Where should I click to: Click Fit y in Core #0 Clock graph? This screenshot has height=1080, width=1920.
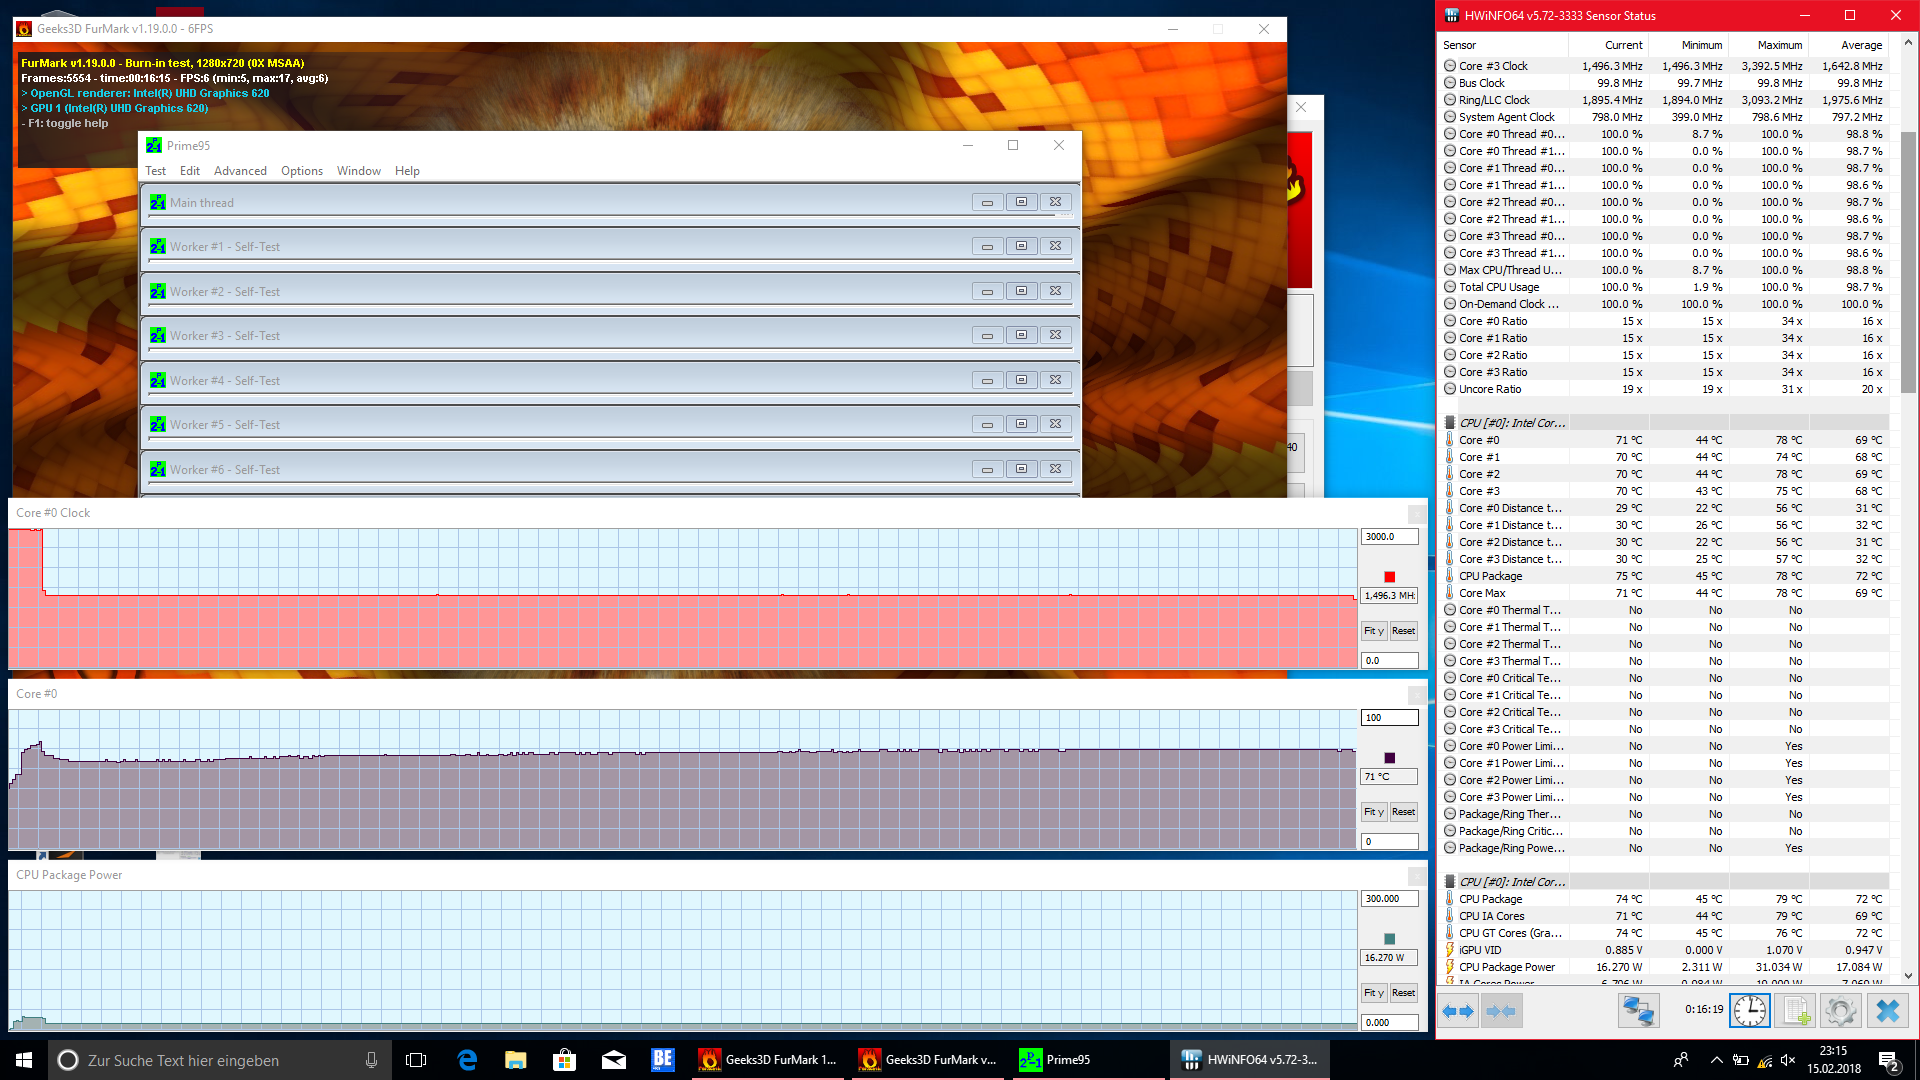(x=1374, y=631)
